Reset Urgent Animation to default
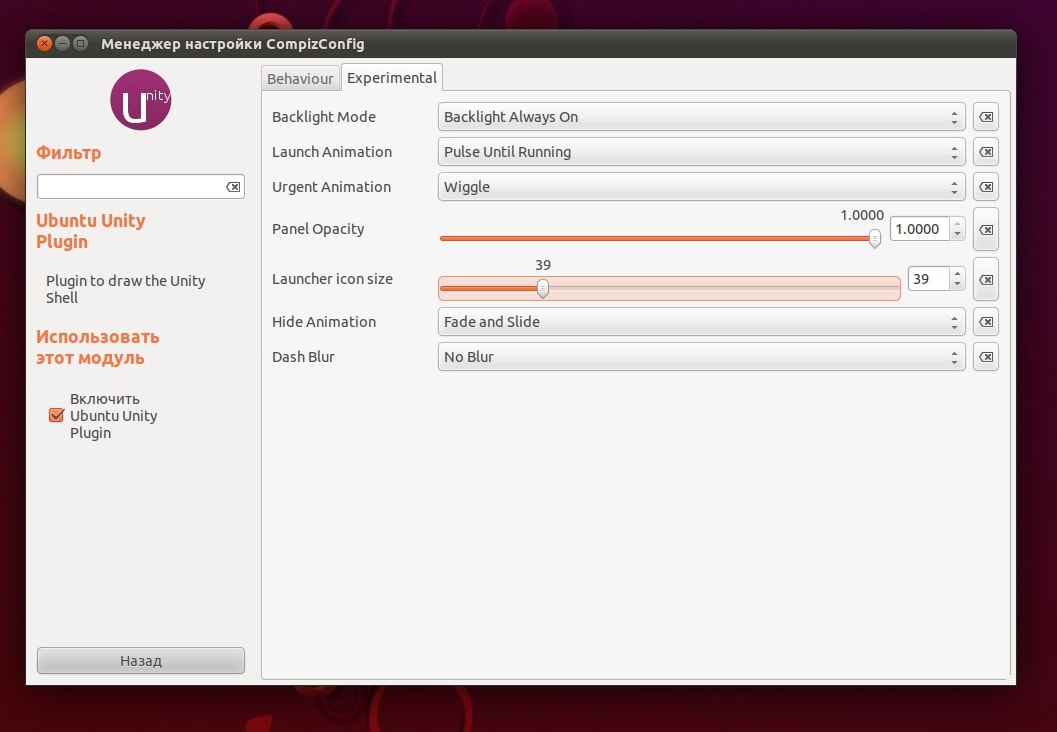This screenshot has width=1057, height=732. (x=986, y=187)
